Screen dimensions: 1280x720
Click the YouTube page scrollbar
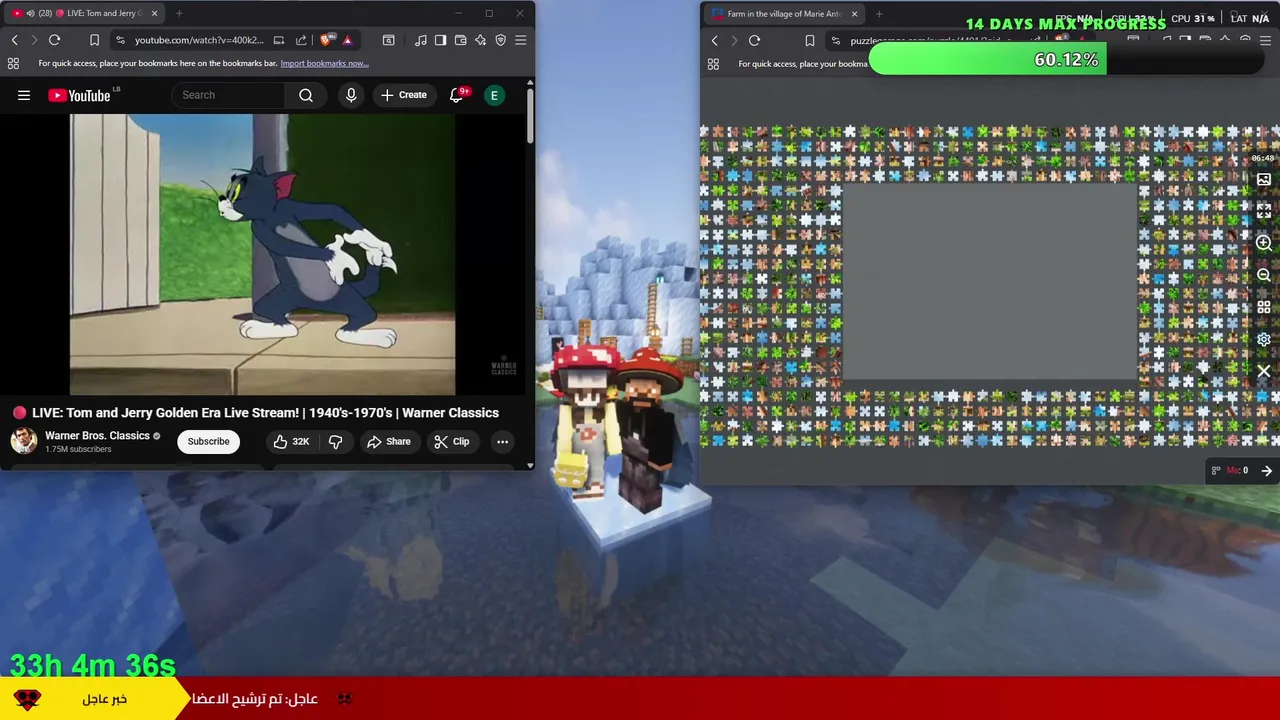pos(530,117)
